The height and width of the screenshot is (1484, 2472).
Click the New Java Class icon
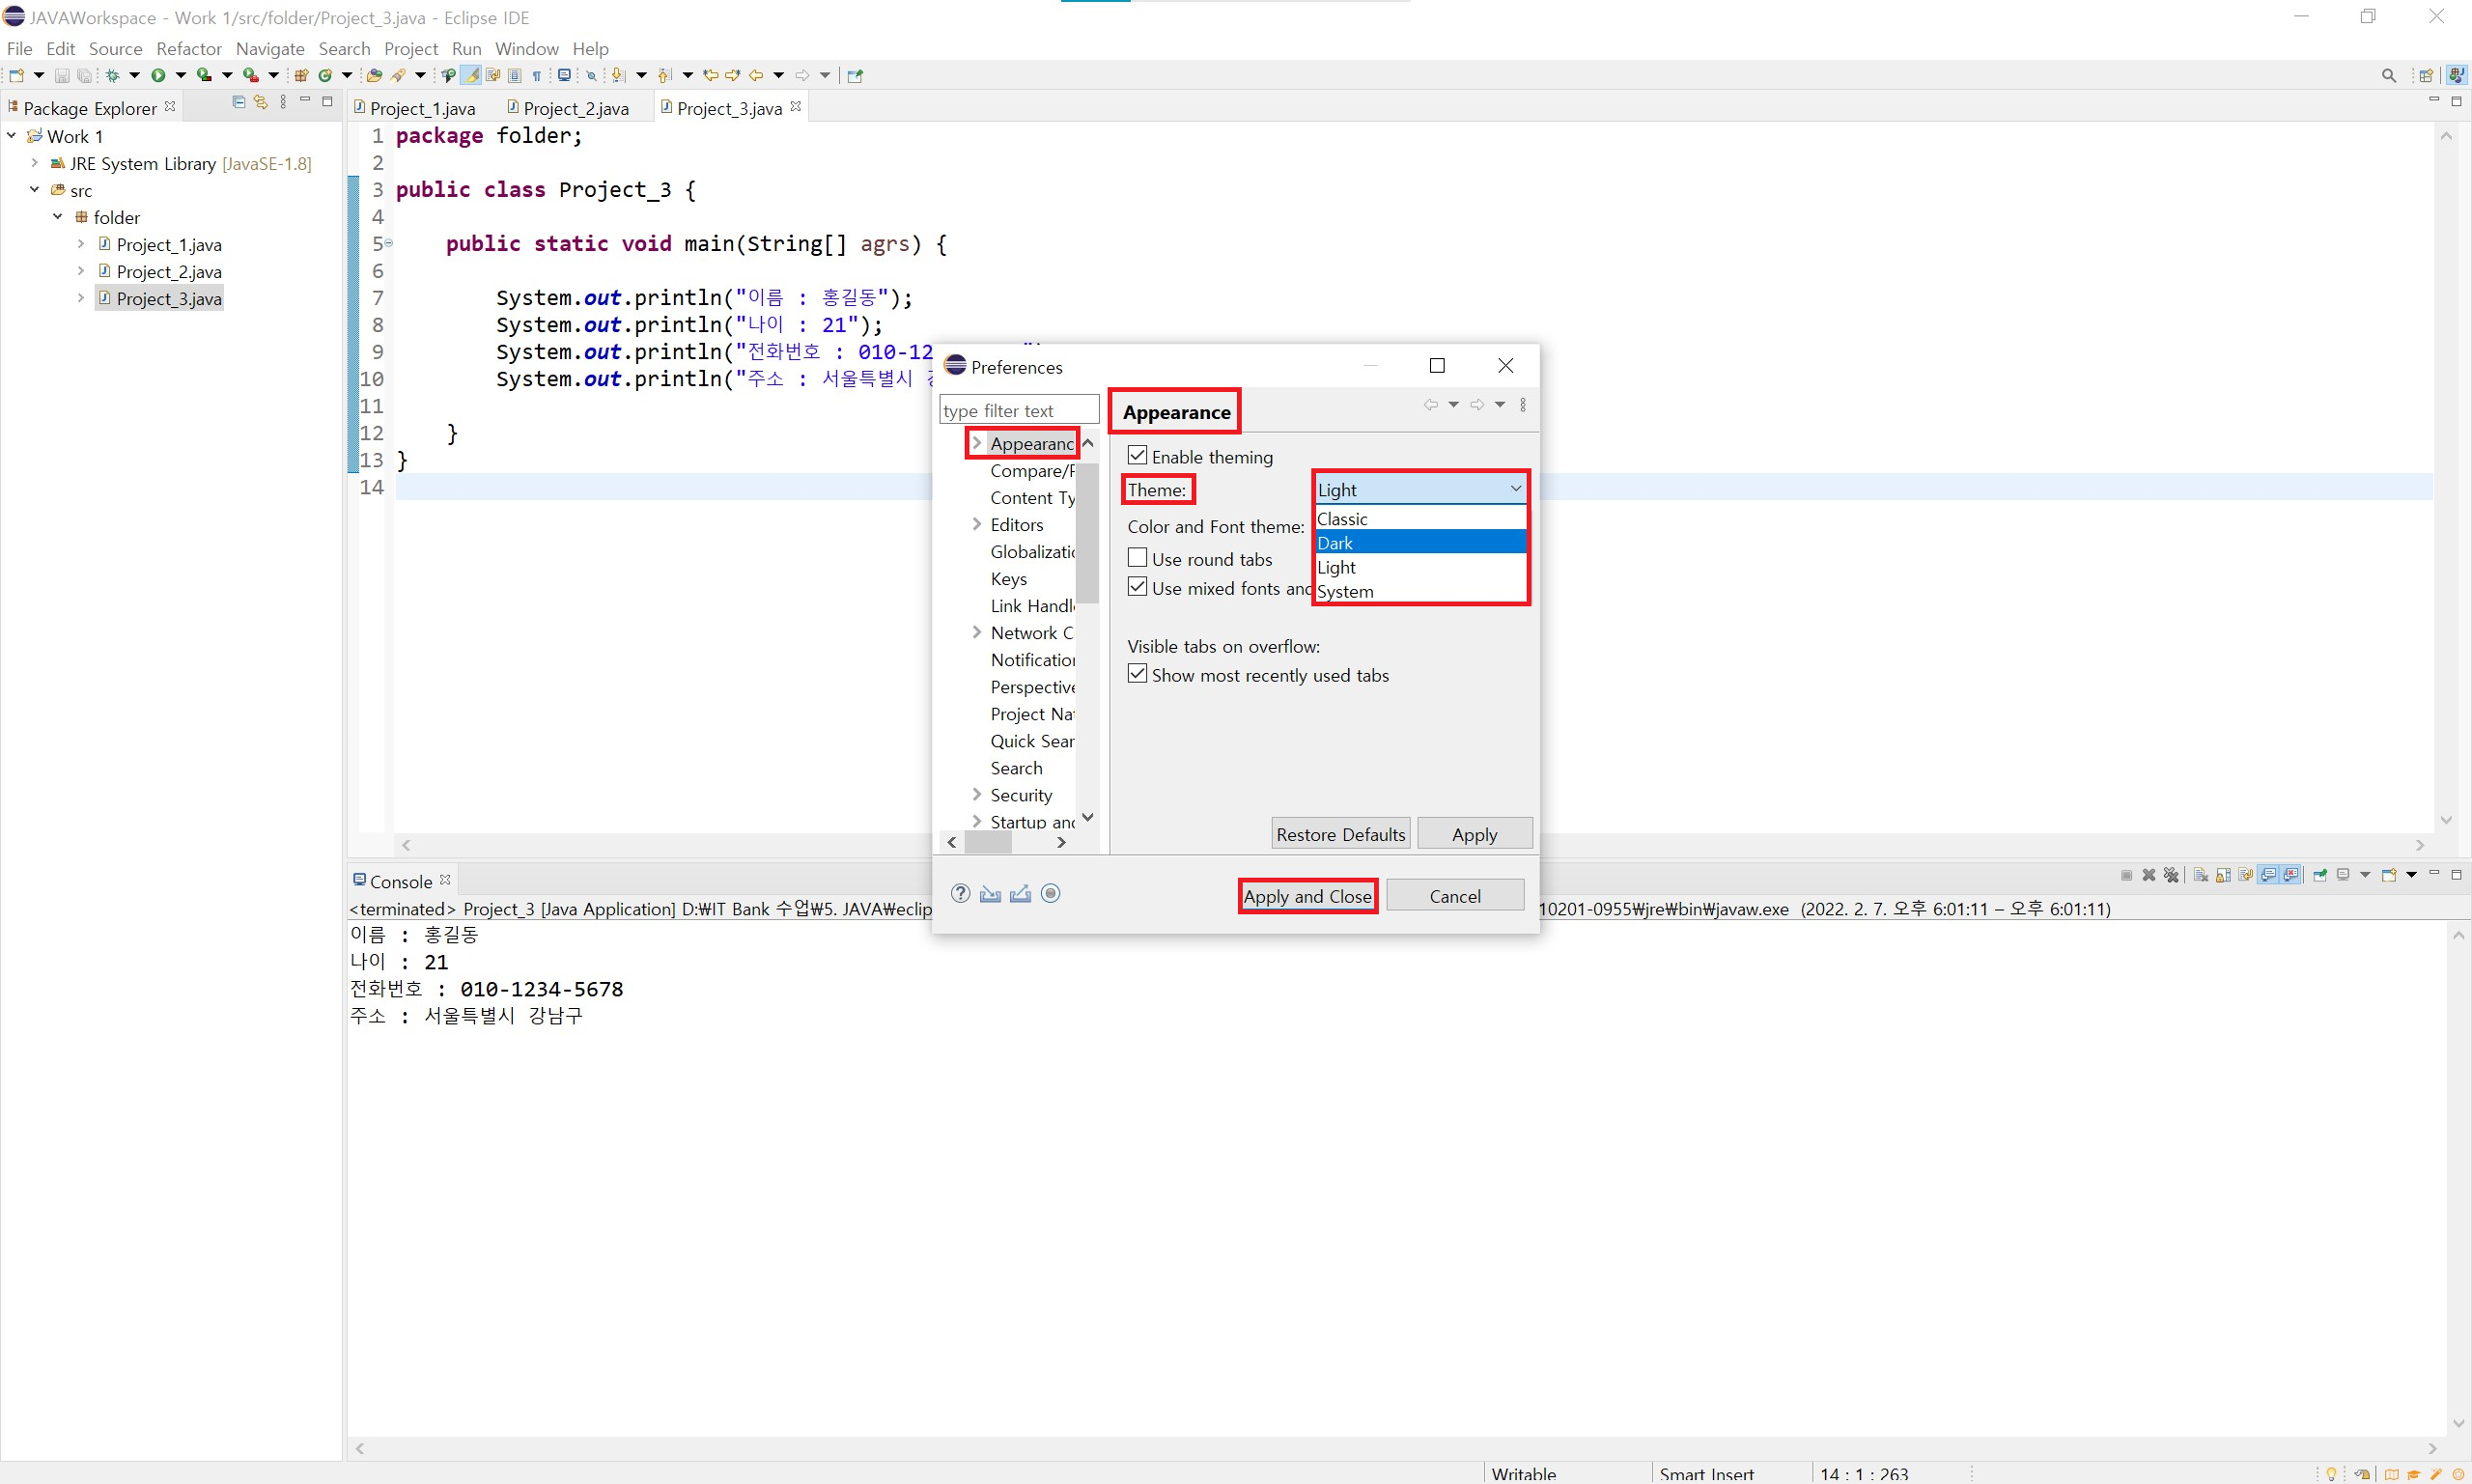tap(324, 75)
